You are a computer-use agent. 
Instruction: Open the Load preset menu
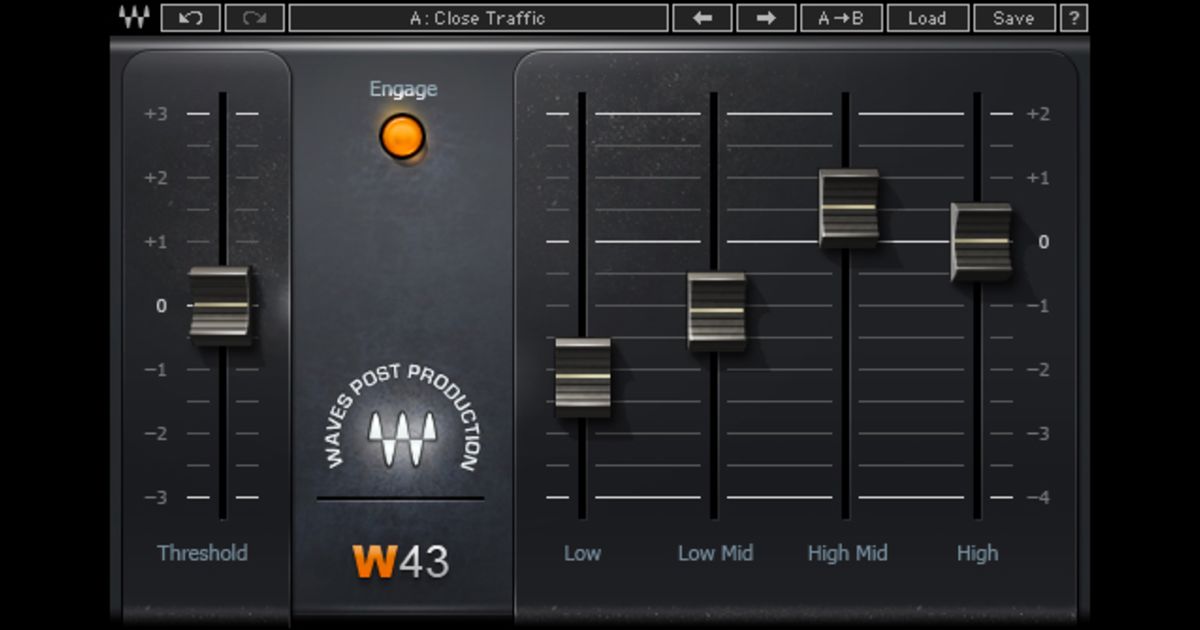[x=927, y=17]
